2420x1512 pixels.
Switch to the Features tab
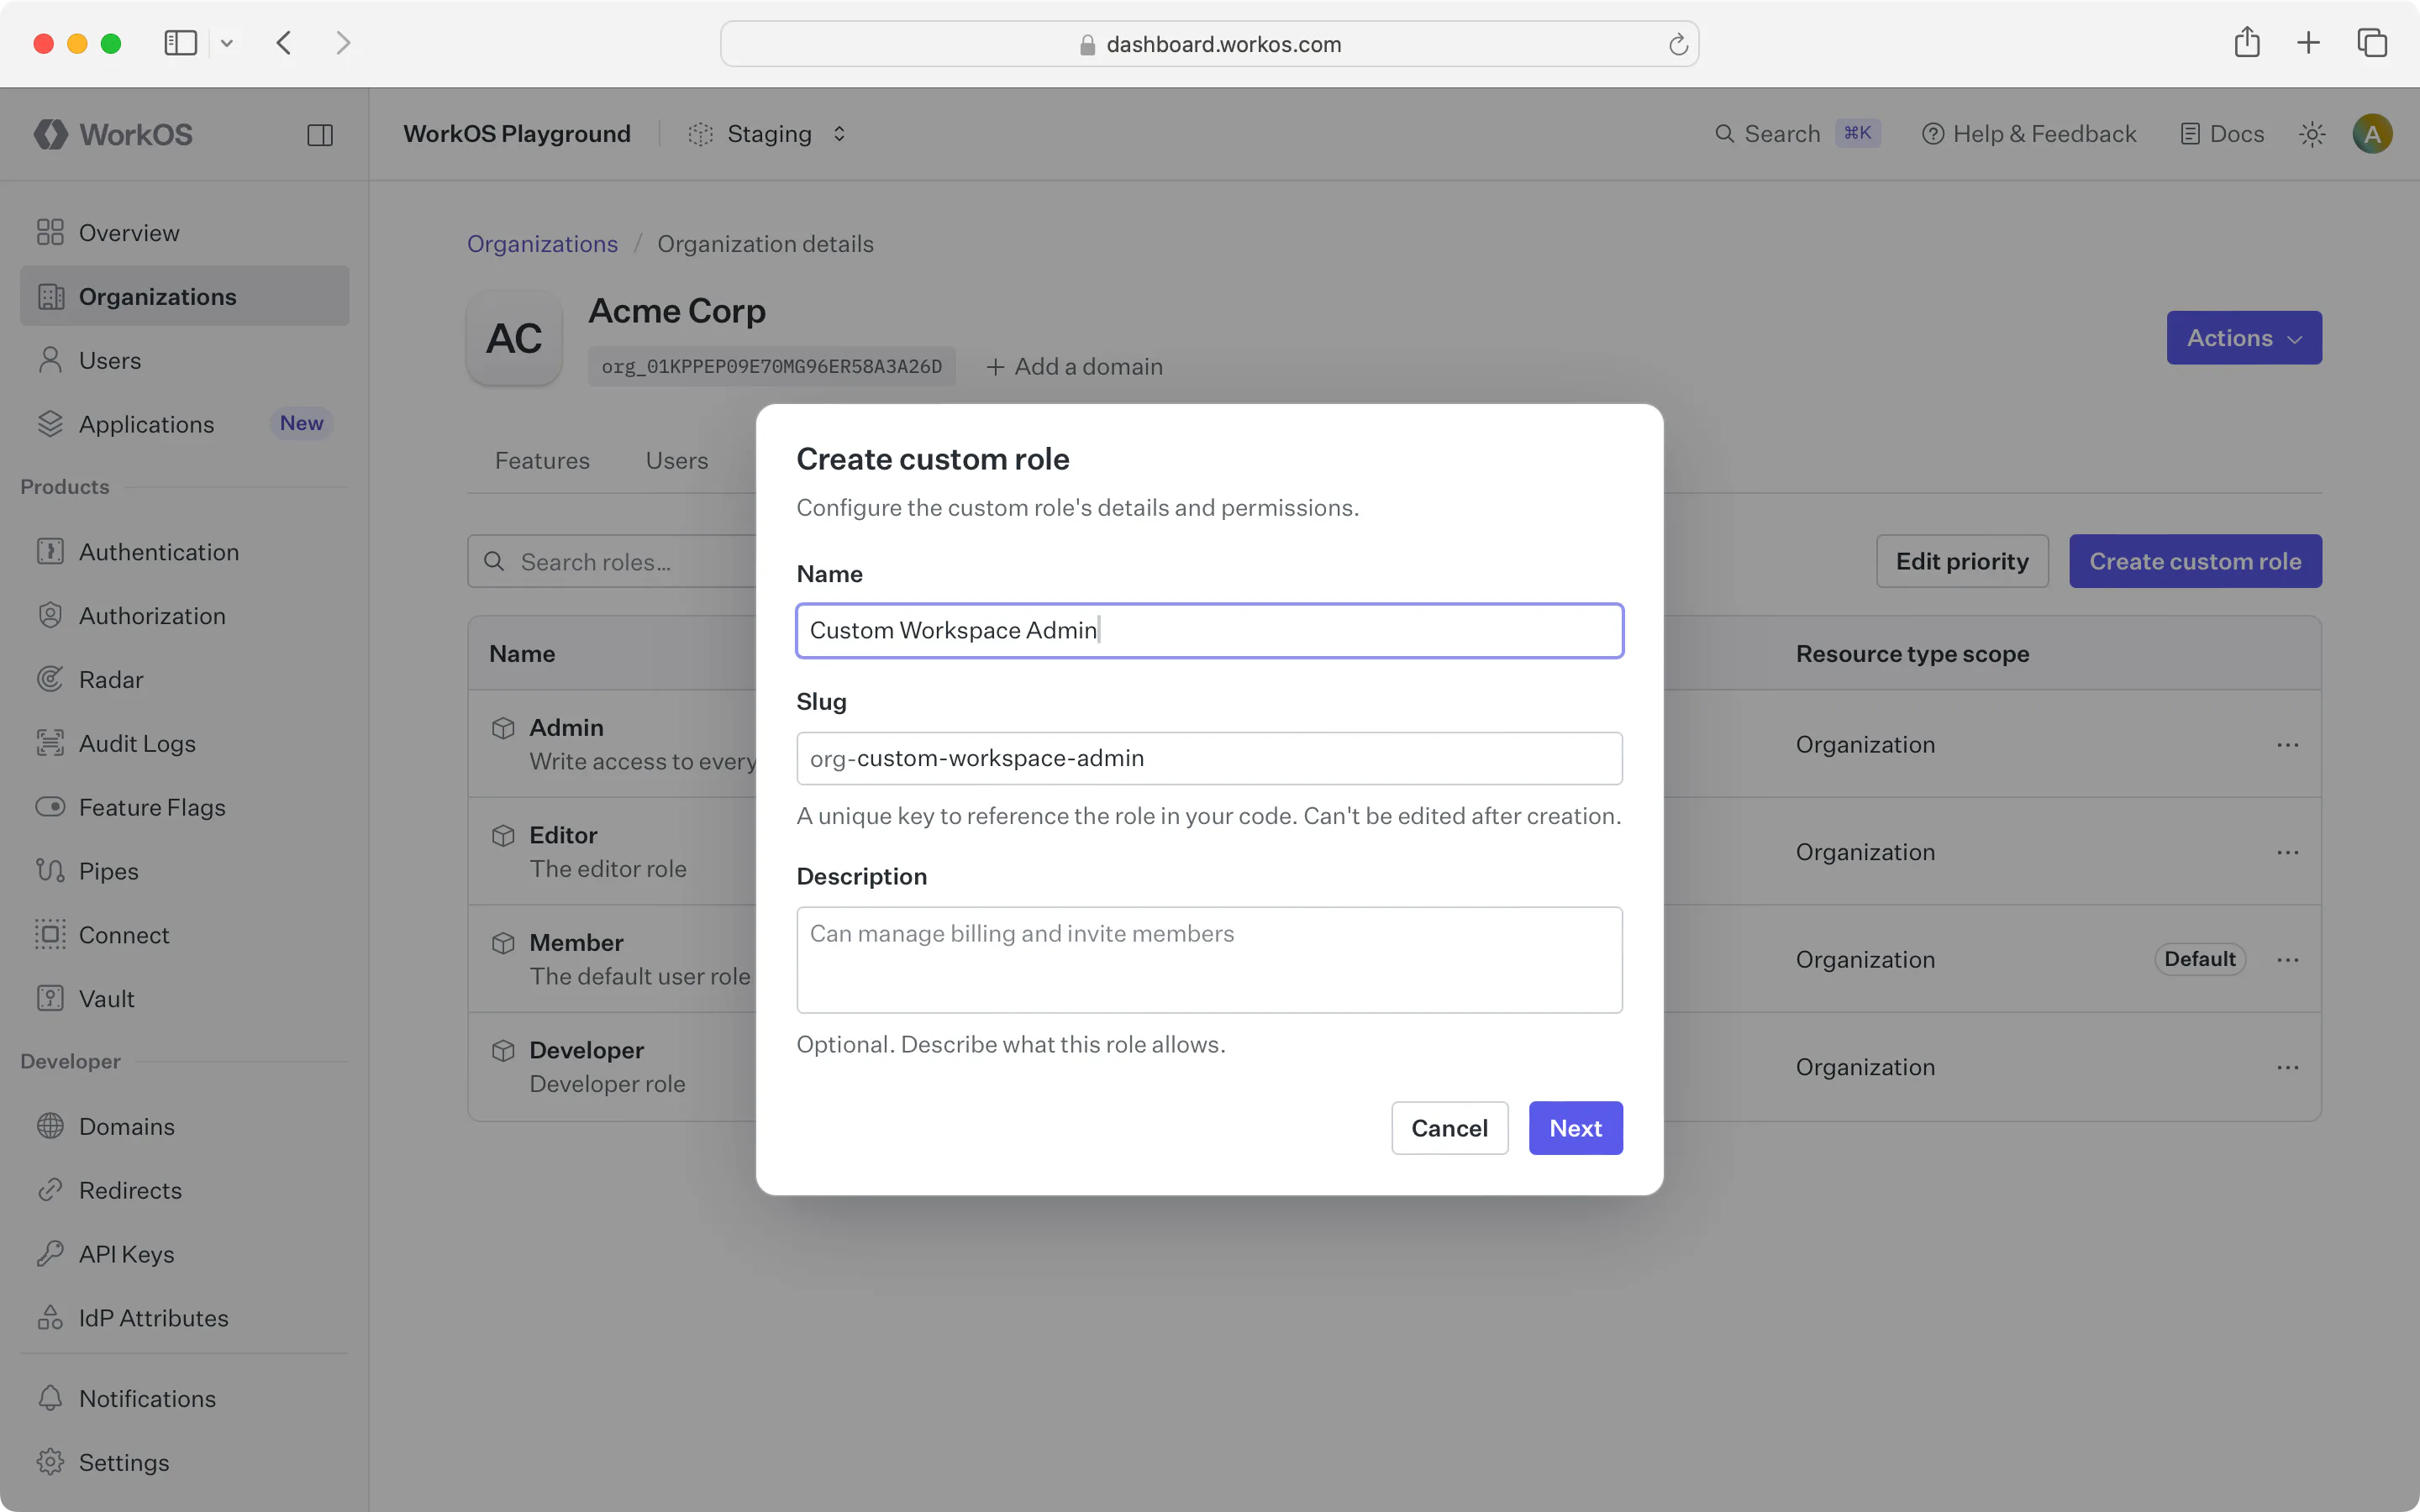tap(542, 460)
